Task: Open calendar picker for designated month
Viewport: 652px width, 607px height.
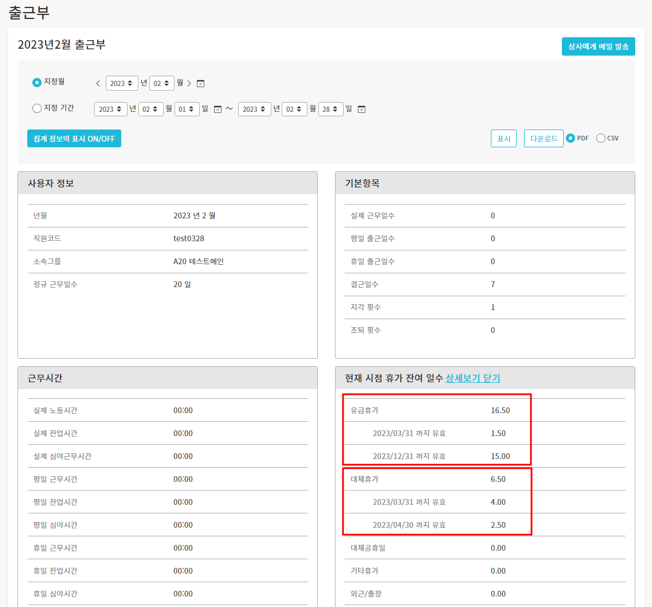Action: [201, 84]
